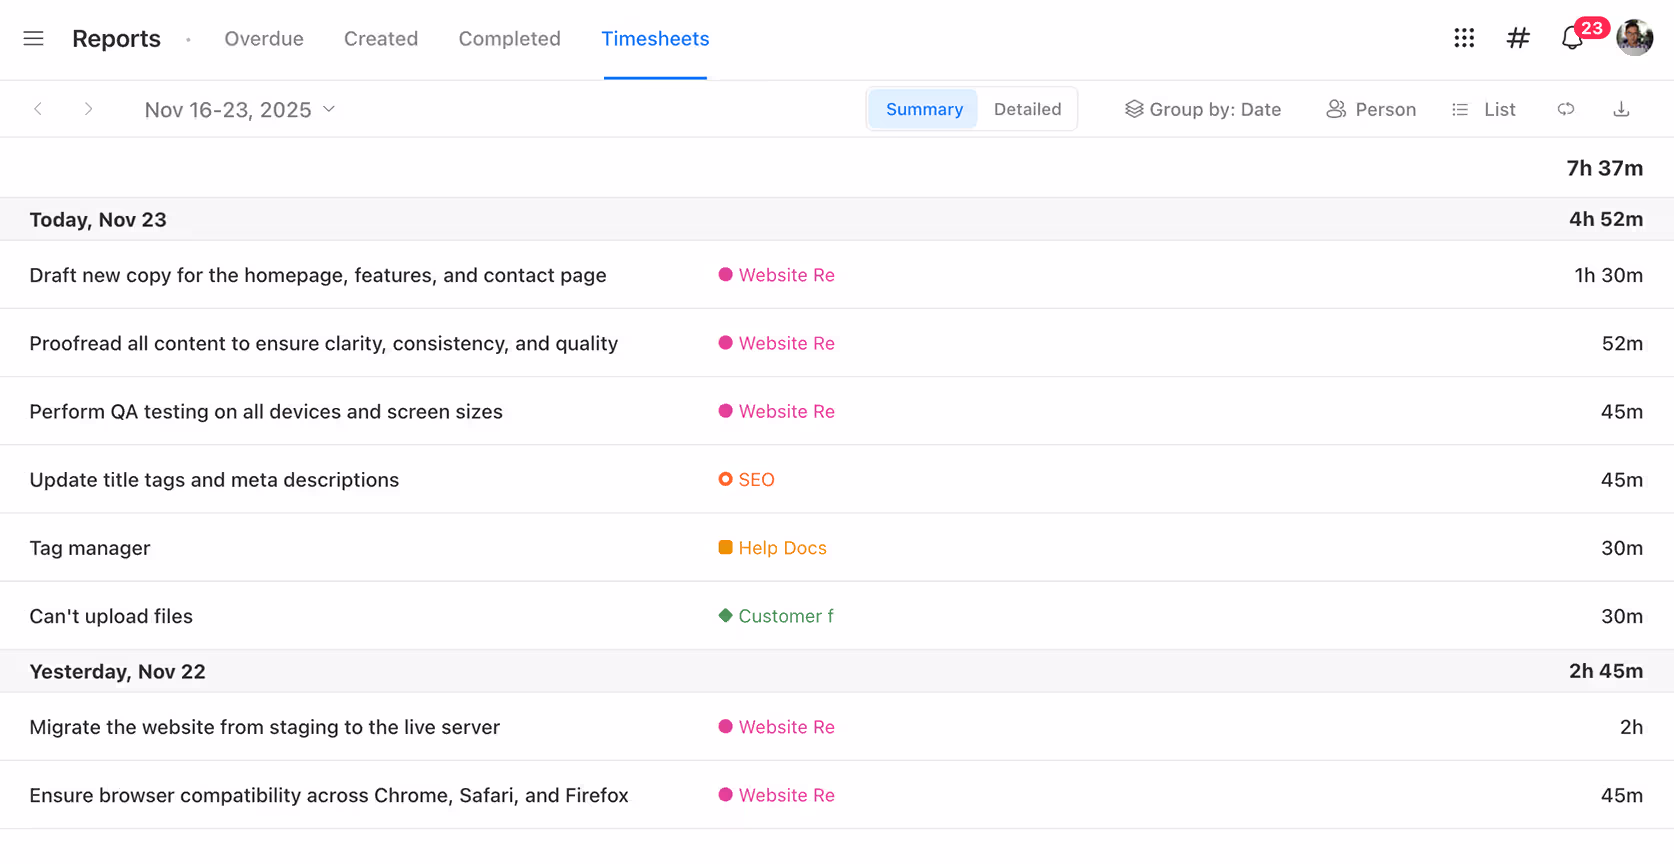Click the hashtag channels icon
1674x864 pixels.
tap(1518, 38)
